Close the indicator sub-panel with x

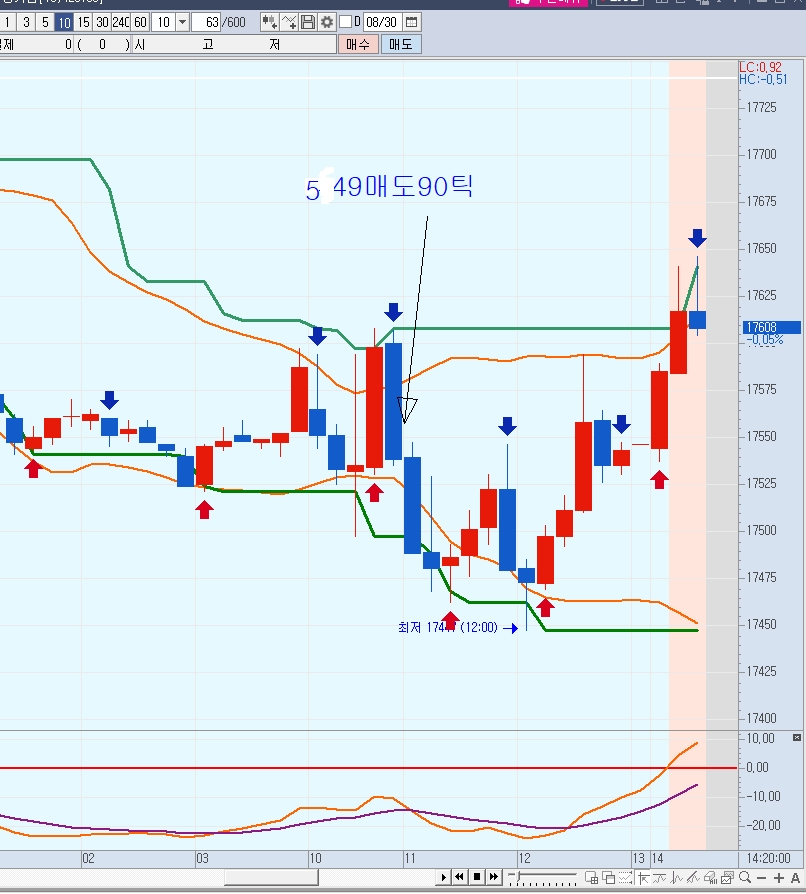797,738
